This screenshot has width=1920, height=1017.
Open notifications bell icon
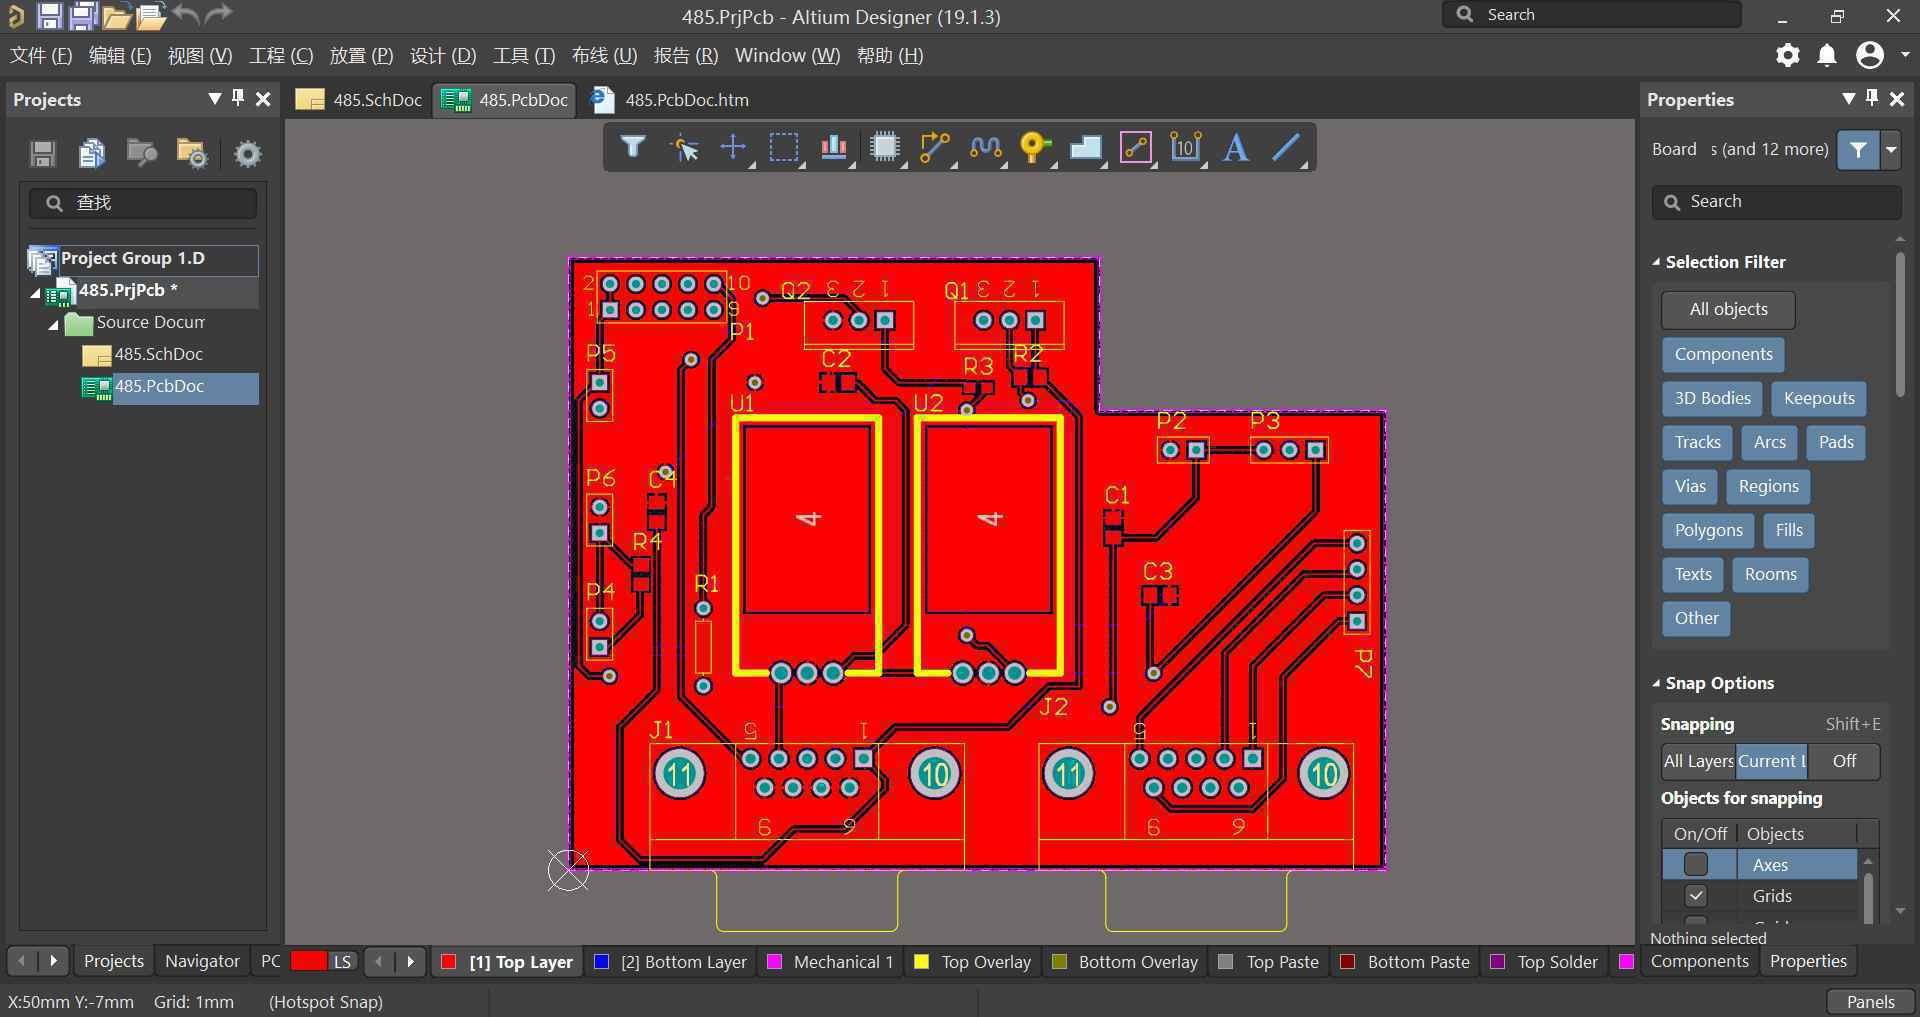click(1827, 56)
